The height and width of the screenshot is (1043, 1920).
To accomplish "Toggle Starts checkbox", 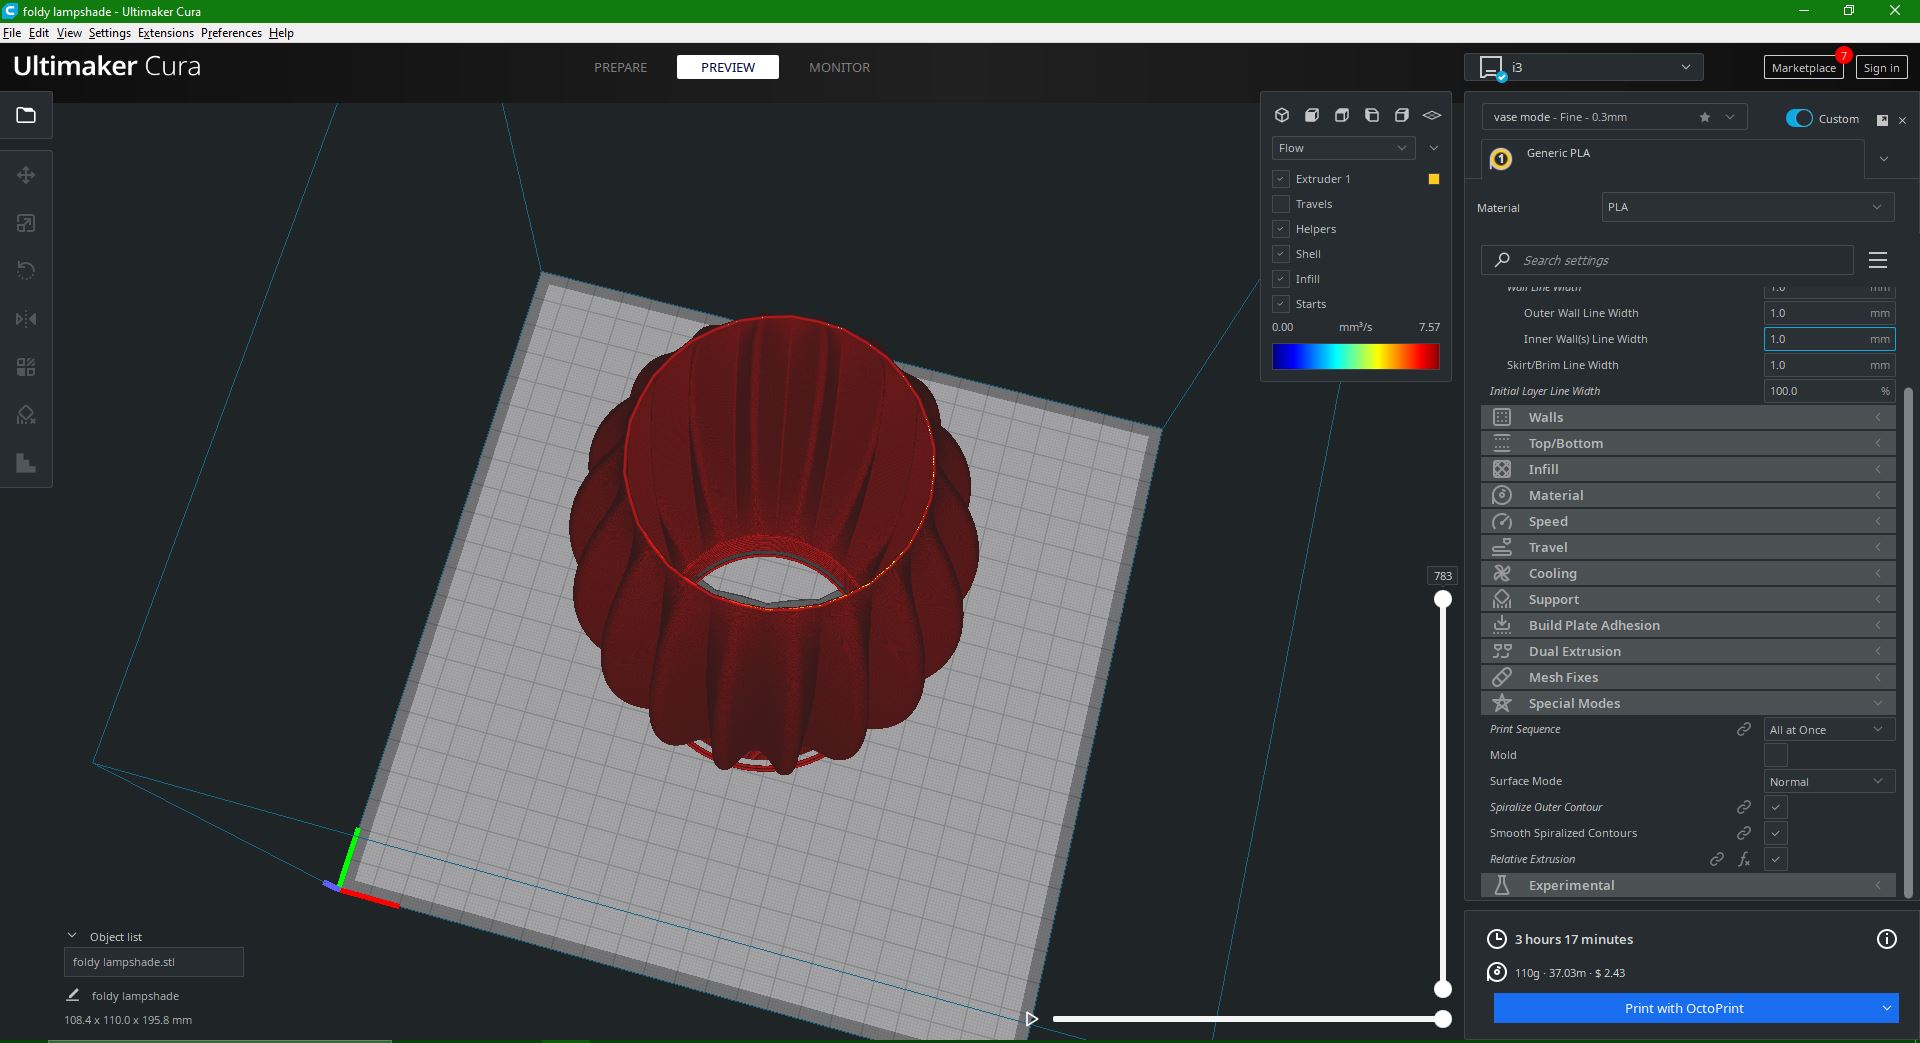I will click(x=1280, y=304).
